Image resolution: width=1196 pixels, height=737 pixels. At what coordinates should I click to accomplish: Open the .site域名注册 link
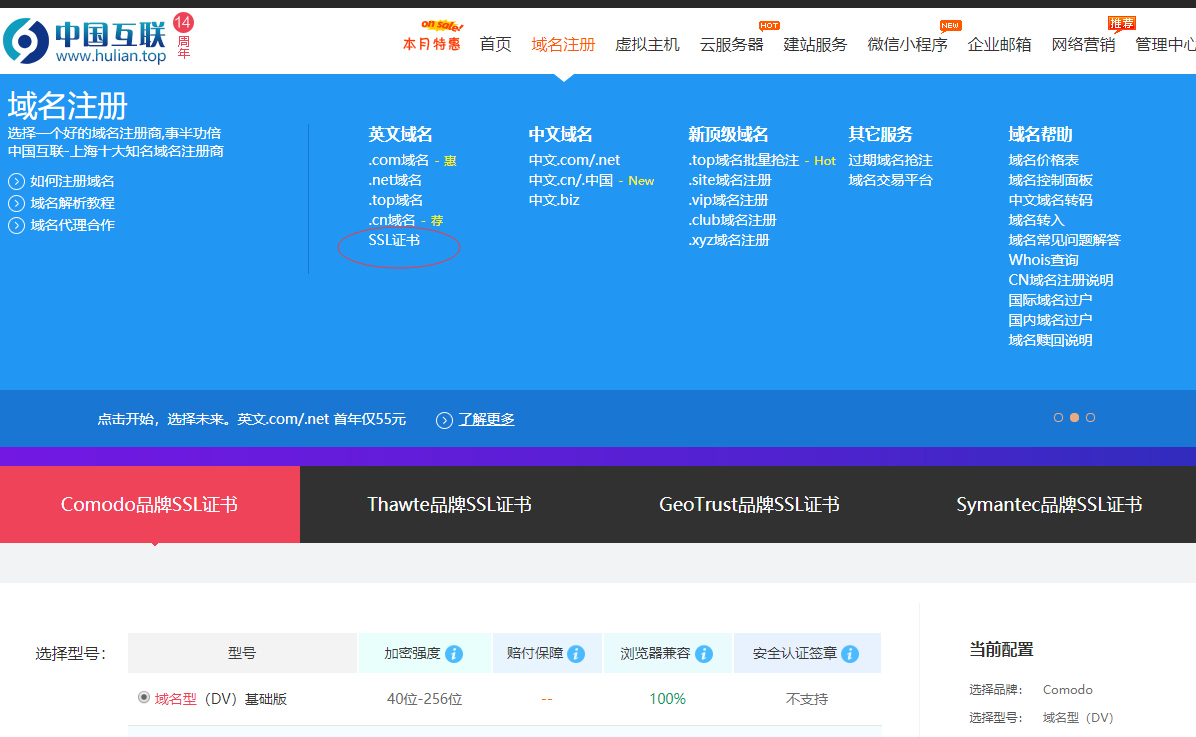tap(730, 180)
